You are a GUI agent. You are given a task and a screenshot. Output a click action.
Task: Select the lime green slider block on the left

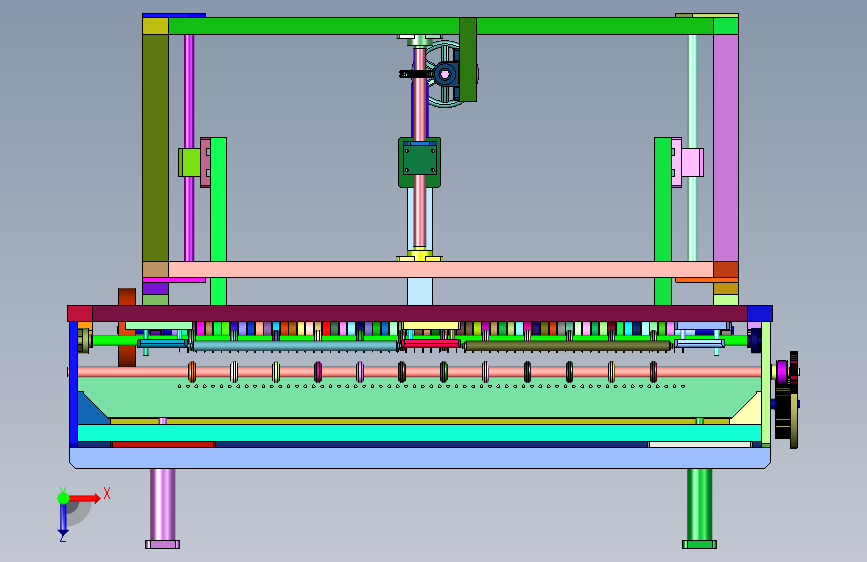pyautogui.click(x=189, y=163)
